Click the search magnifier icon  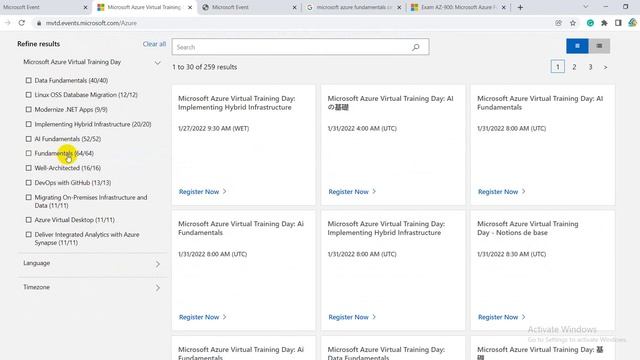(416, 47)
